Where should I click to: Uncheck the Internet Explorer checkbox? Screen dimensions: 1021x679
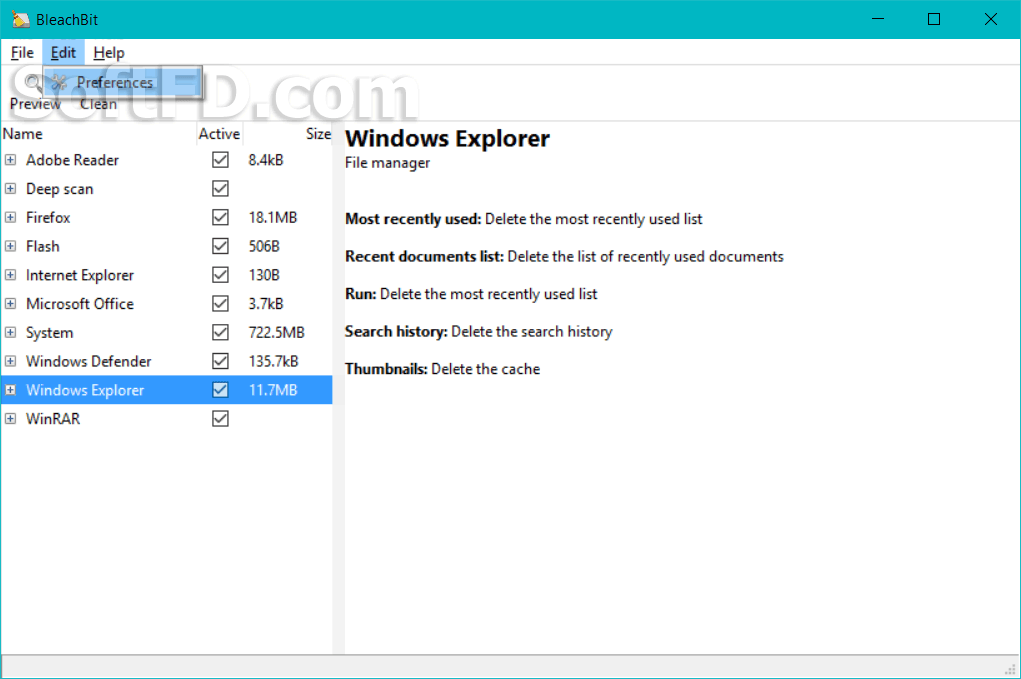point(220,275)
